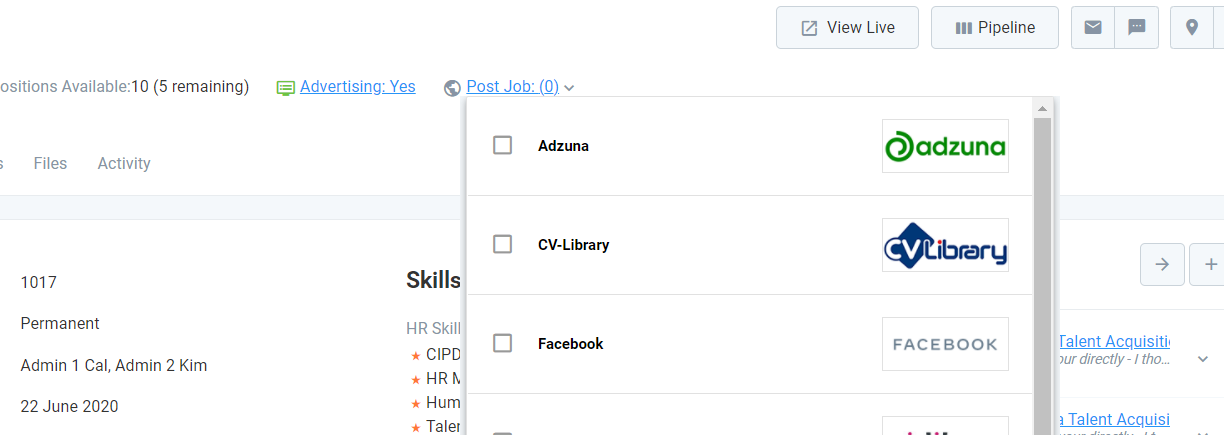1224x435 pixels.
Task: Click the map location pin icon
Action: [1191, 27]
